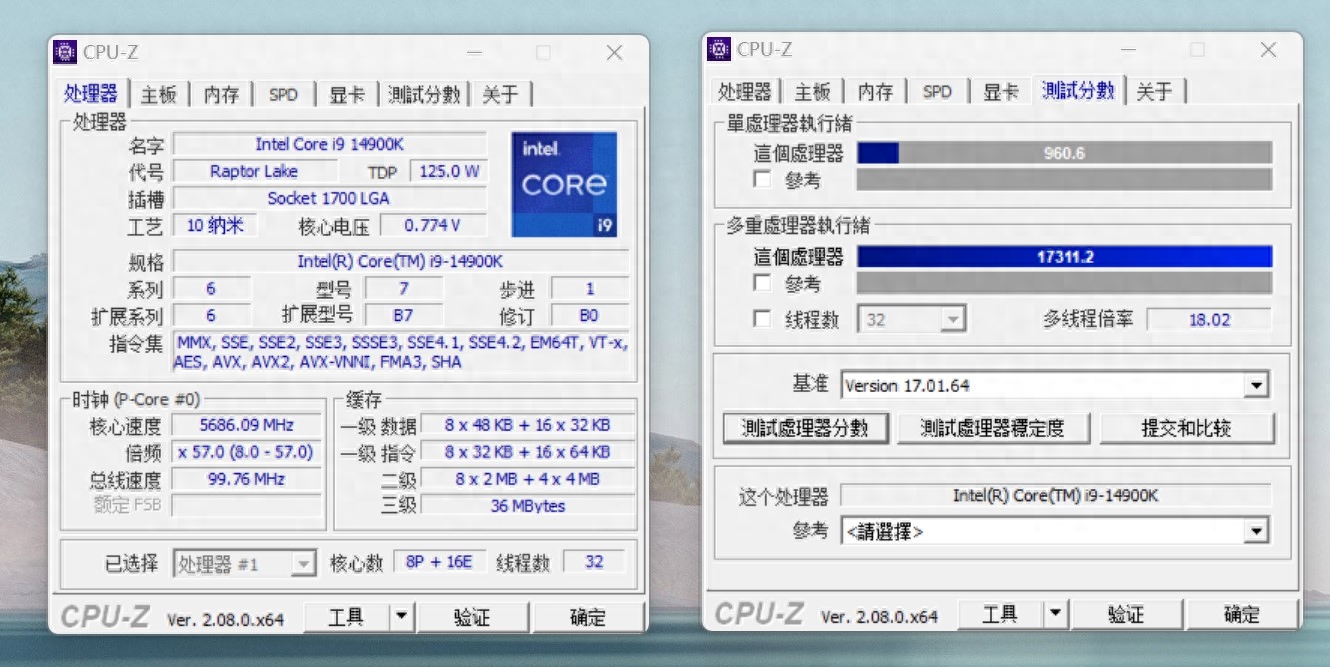Click the 核心电压 value 0.774 V
This screenshot has width=1330, height=667.
433,225
